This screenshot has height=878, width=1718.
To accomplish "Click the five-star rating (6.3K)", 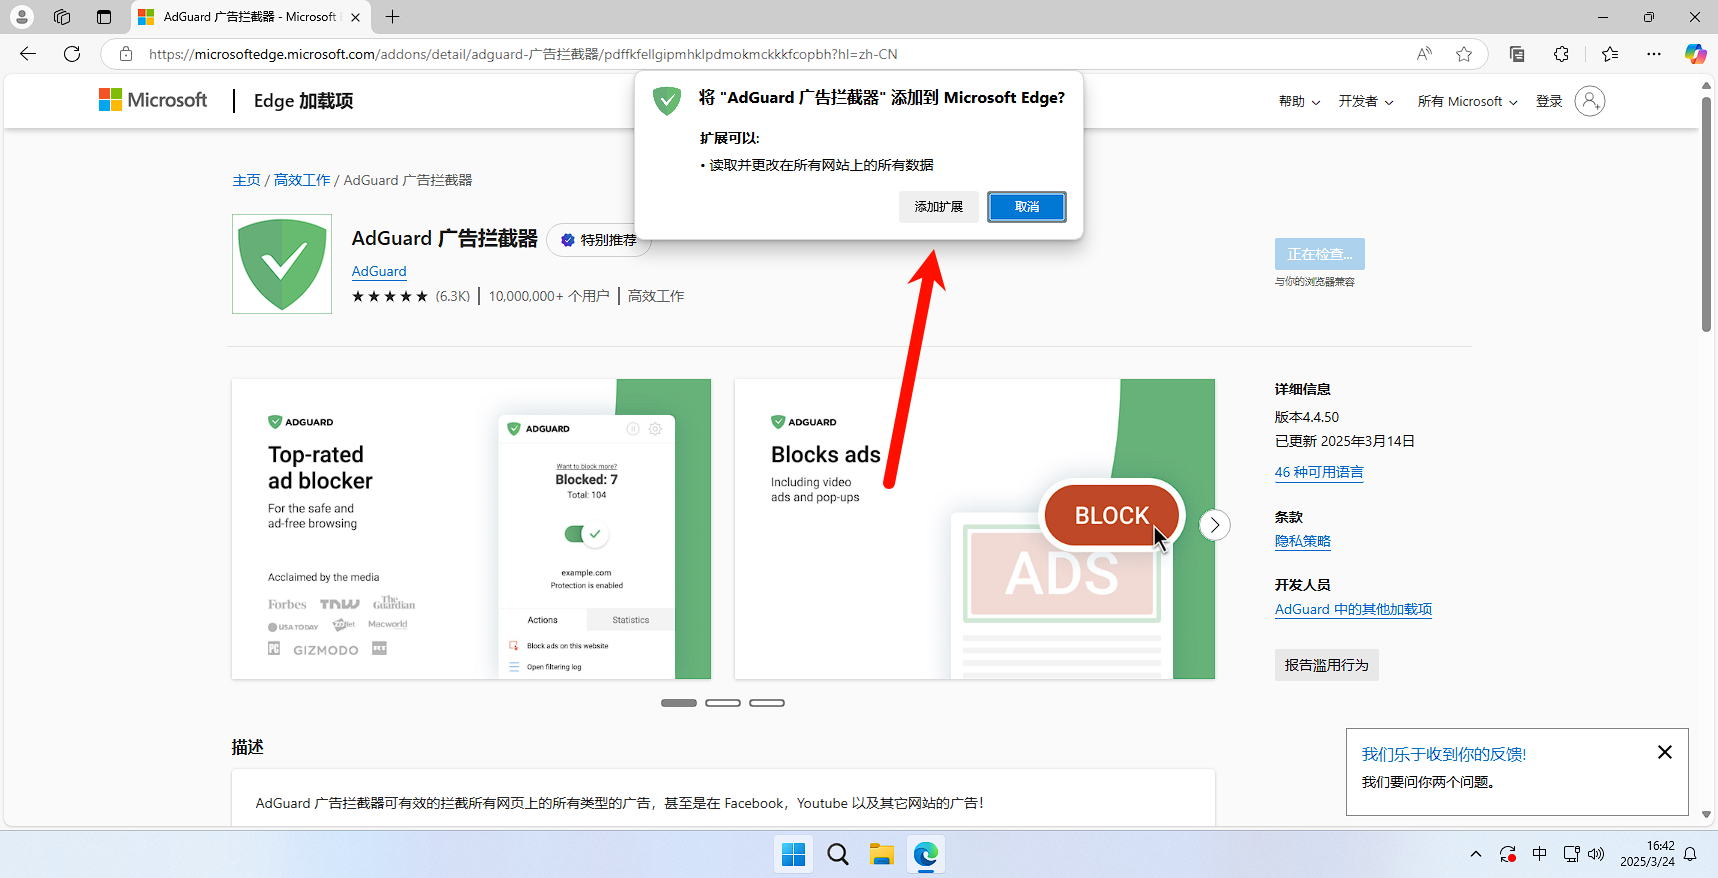I will (411, 296).
